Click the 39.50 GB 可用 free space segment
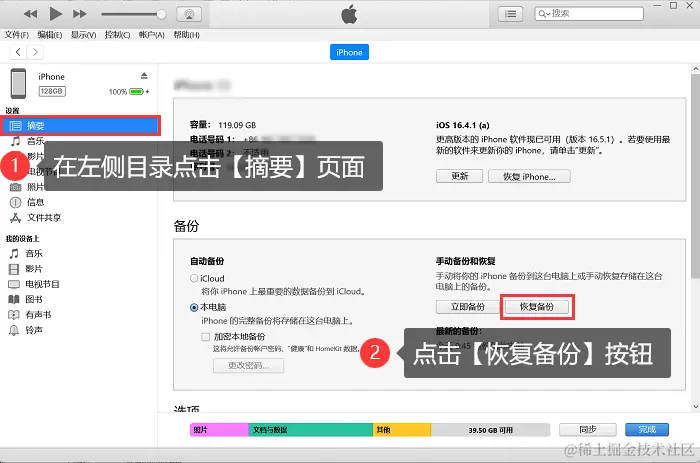This screenshot has height=463, width=700. 490,430
